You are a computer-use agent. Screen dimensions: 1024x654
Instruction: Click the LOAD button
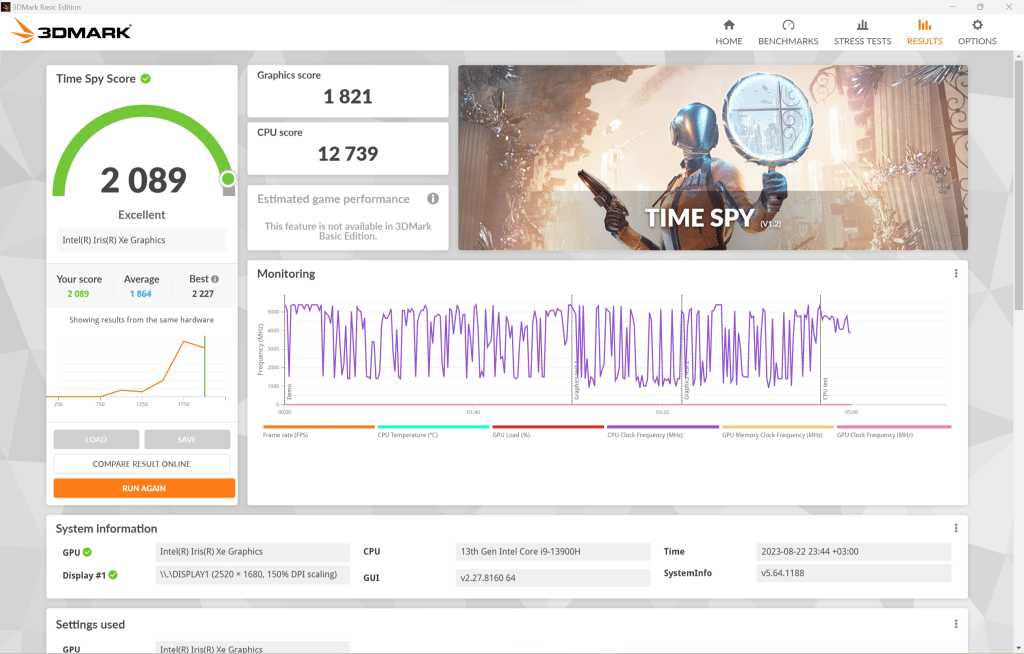click(x=96, y=439)
